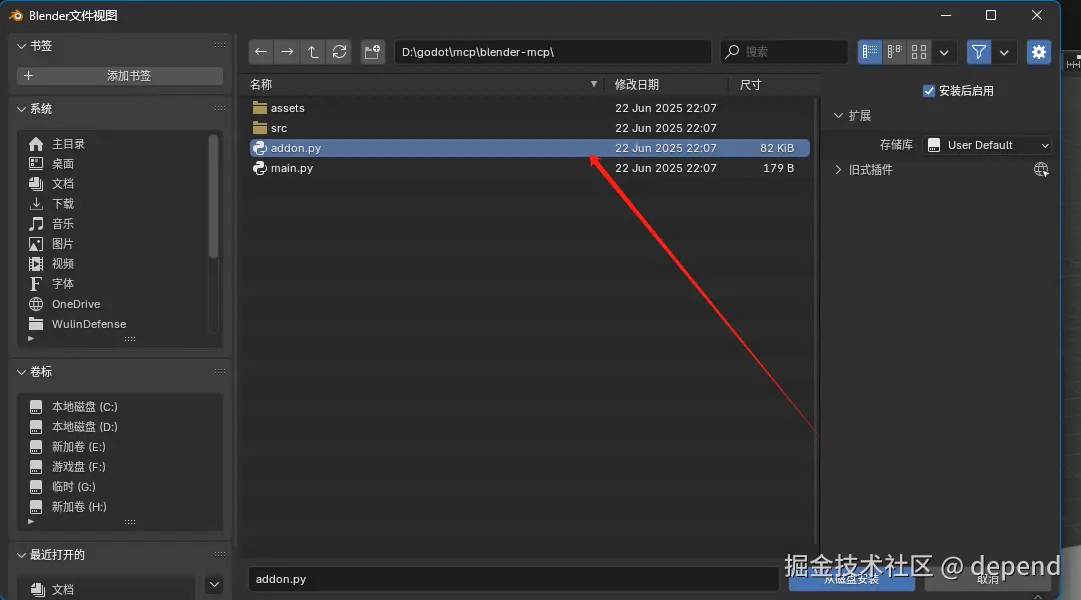Click system list vertical scrollbar
The width and height of the screenshot is (1081, 600).
(x=213, y=197)
